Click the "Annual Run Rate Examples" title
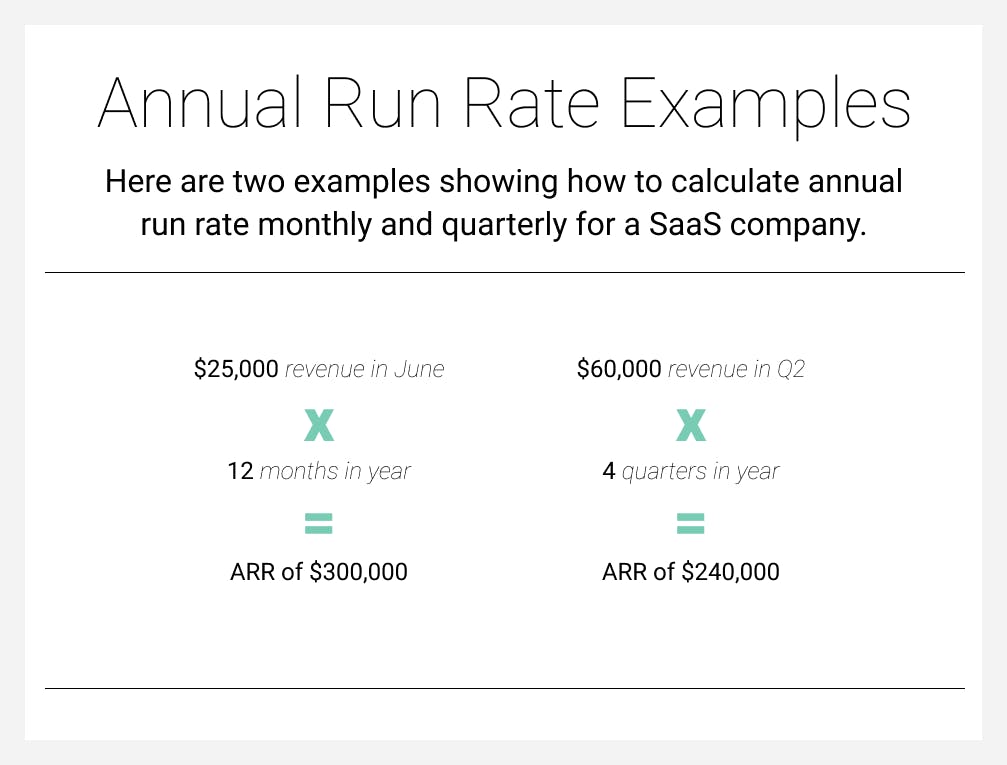 coord(504,105)
